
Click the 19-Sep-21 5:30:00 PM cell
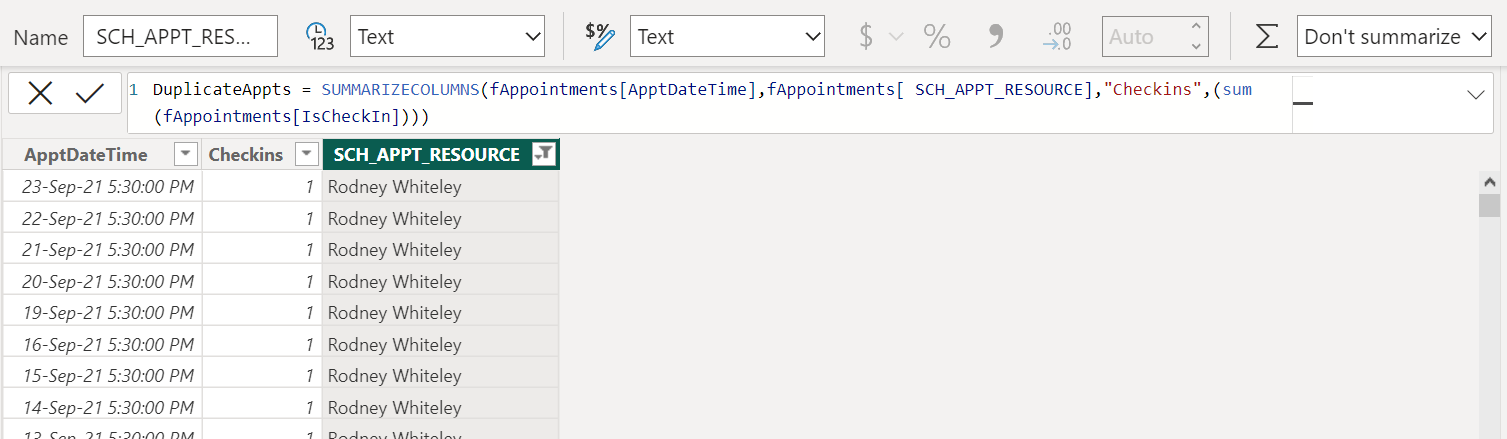point(102,313)
